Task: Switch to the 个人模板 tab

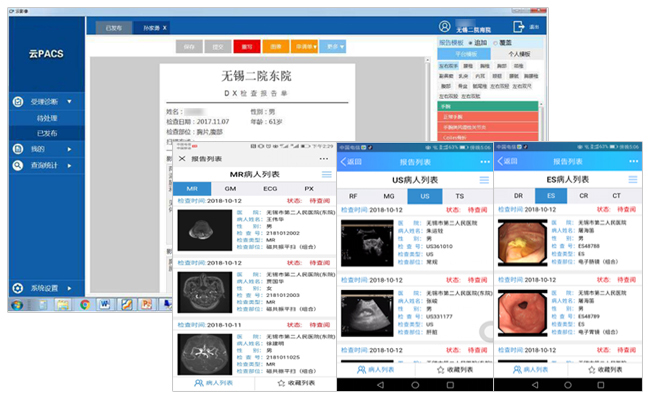Action: click(519, 54)
